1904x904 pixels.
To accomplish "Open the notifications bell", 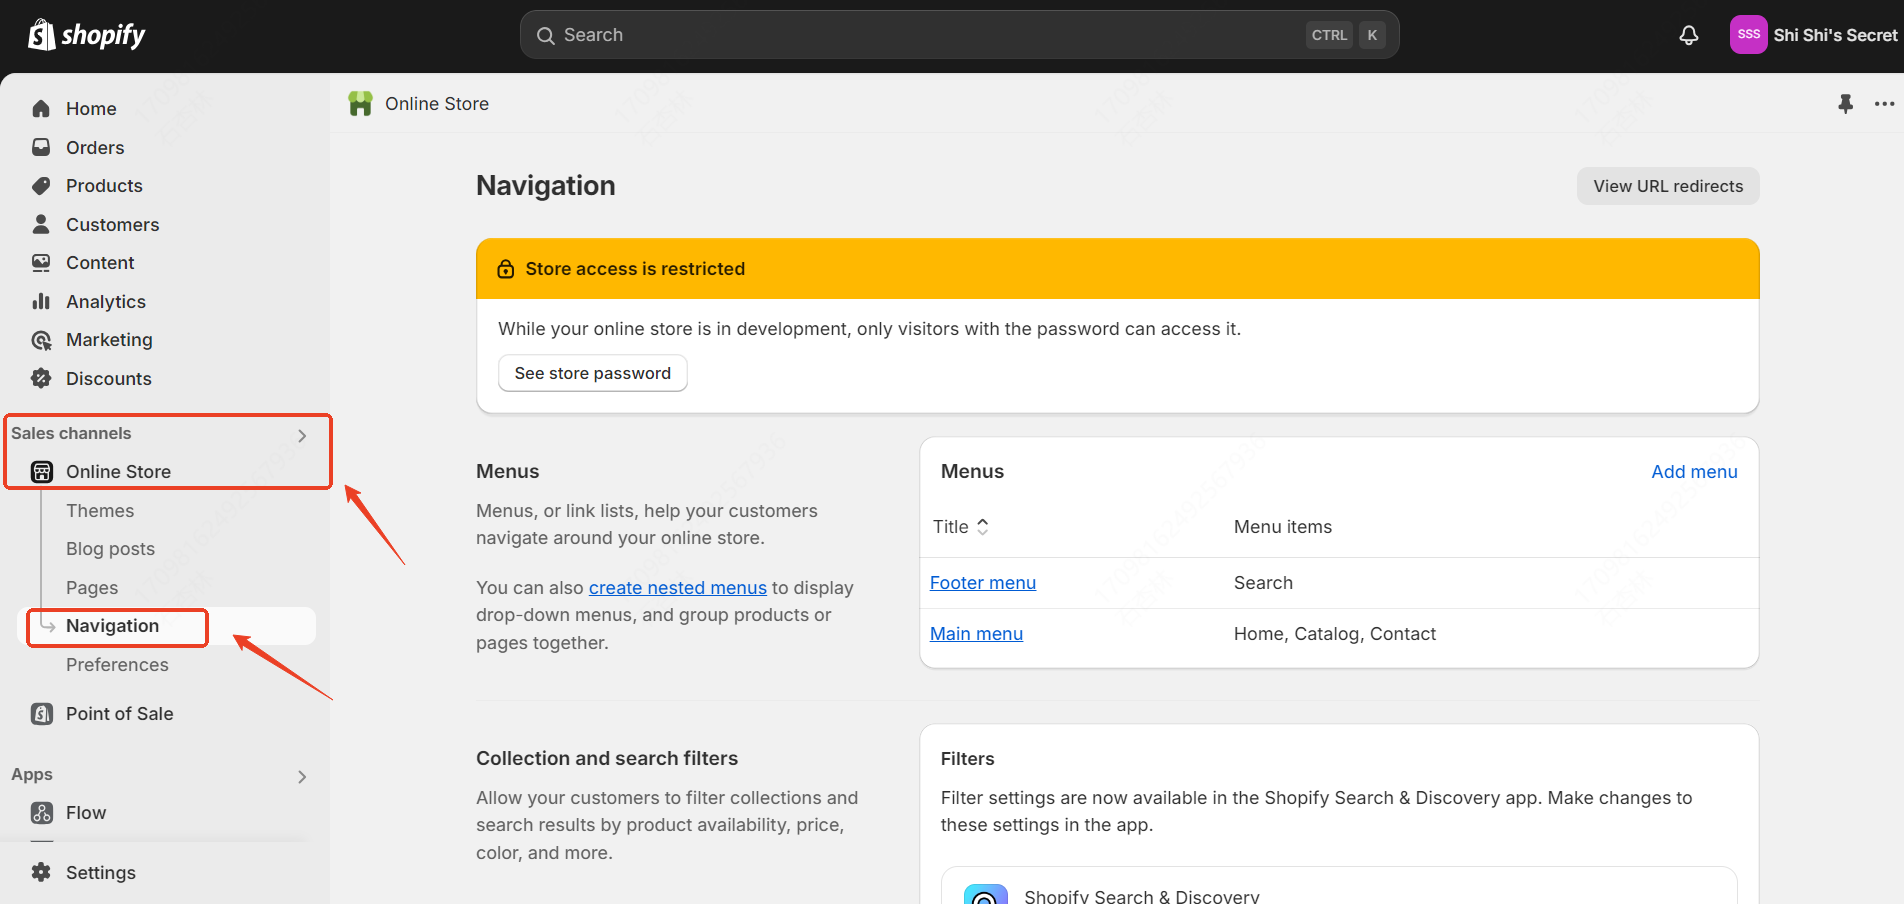I will point(1689,35).
